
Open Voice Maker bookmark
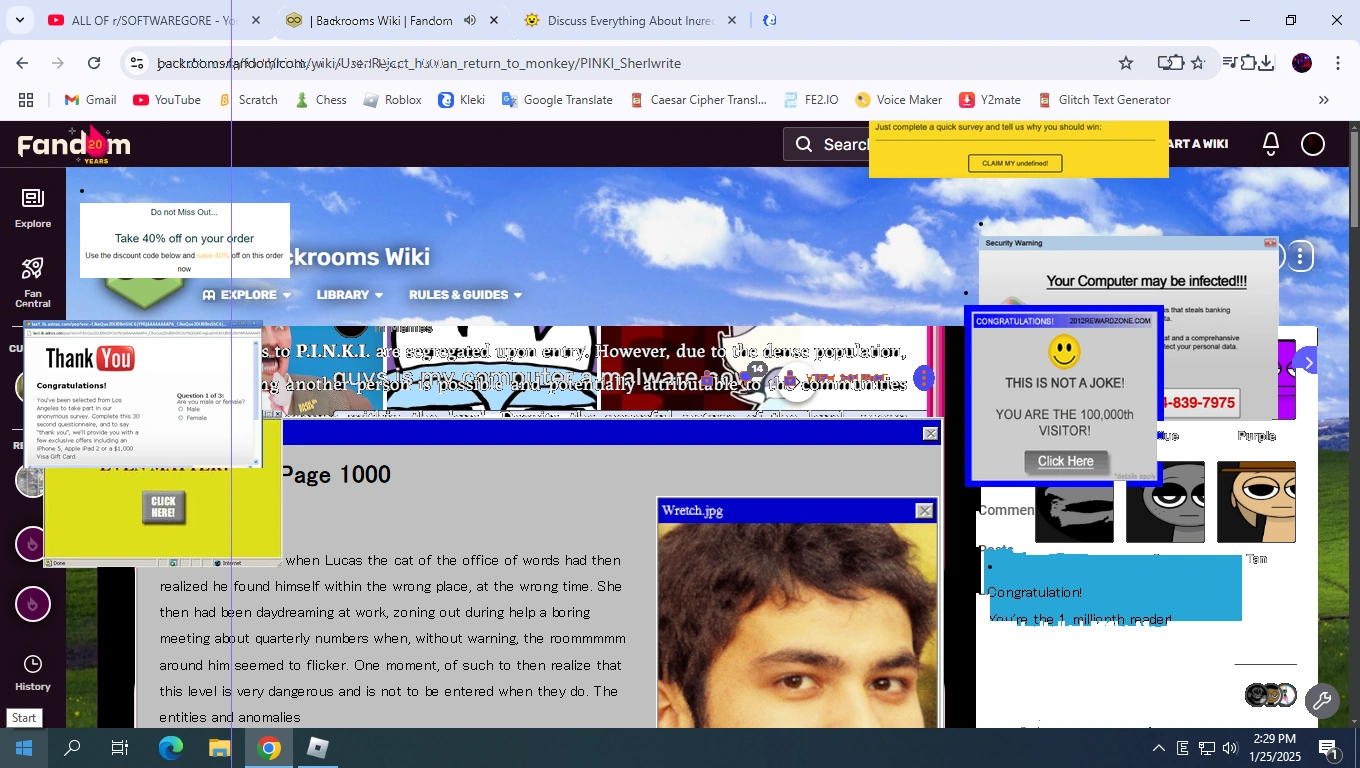click(x=898, y=100)
